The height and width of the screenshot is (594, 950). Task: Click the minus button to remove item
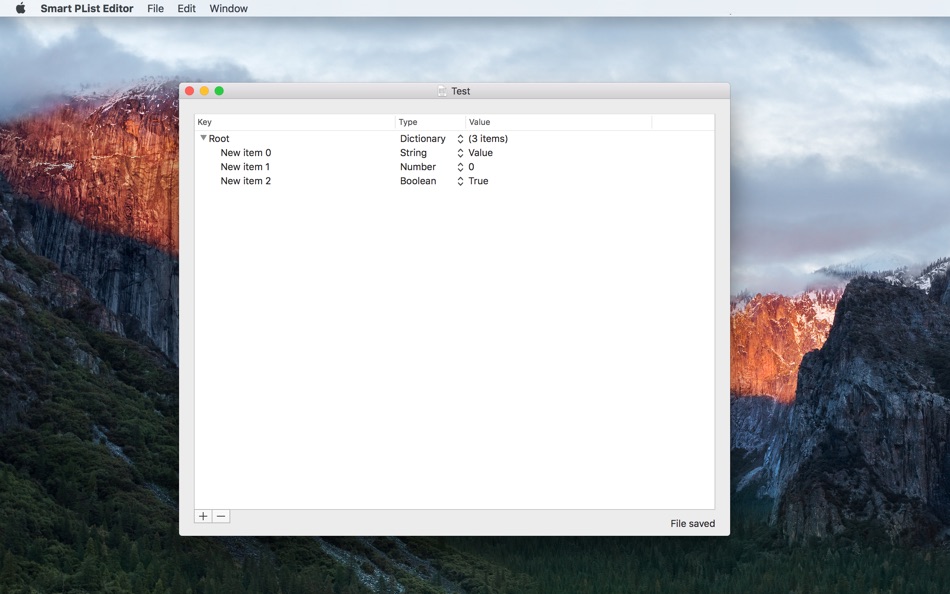click(221, 516)
